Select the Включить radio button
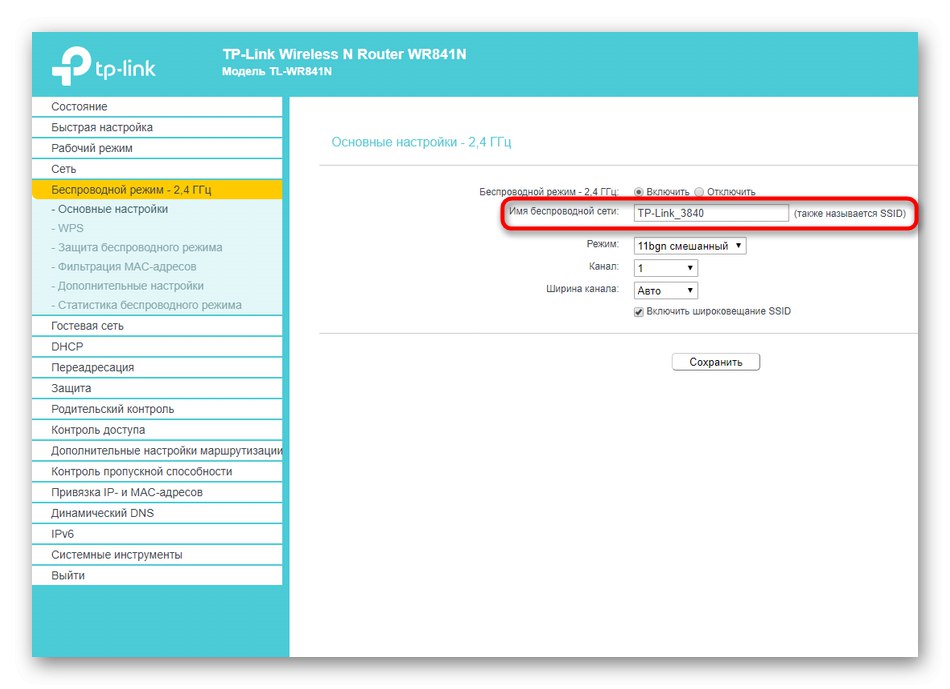Viewport: 950px width, 689px height. [639, 192]
